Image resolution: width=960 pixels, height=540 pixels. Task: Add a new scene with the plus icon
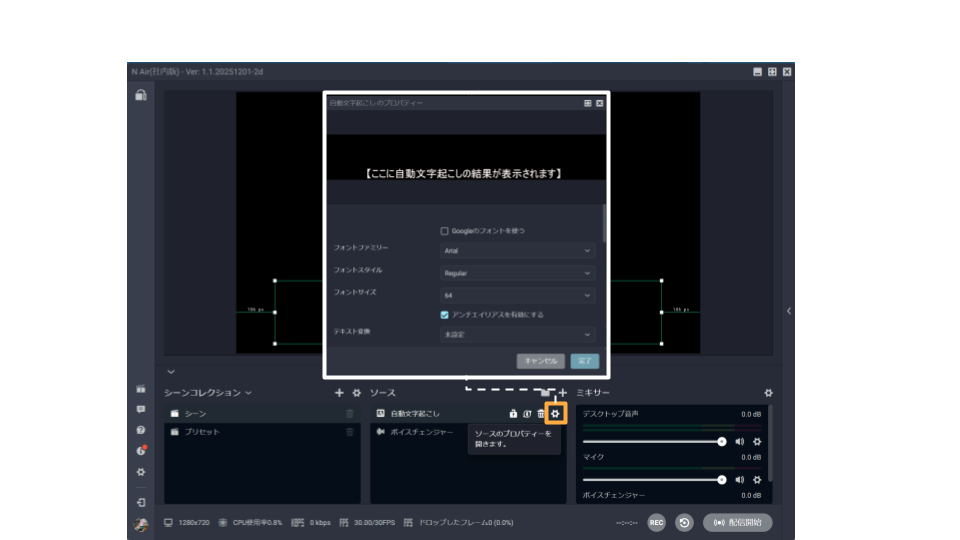click(339, 392)
